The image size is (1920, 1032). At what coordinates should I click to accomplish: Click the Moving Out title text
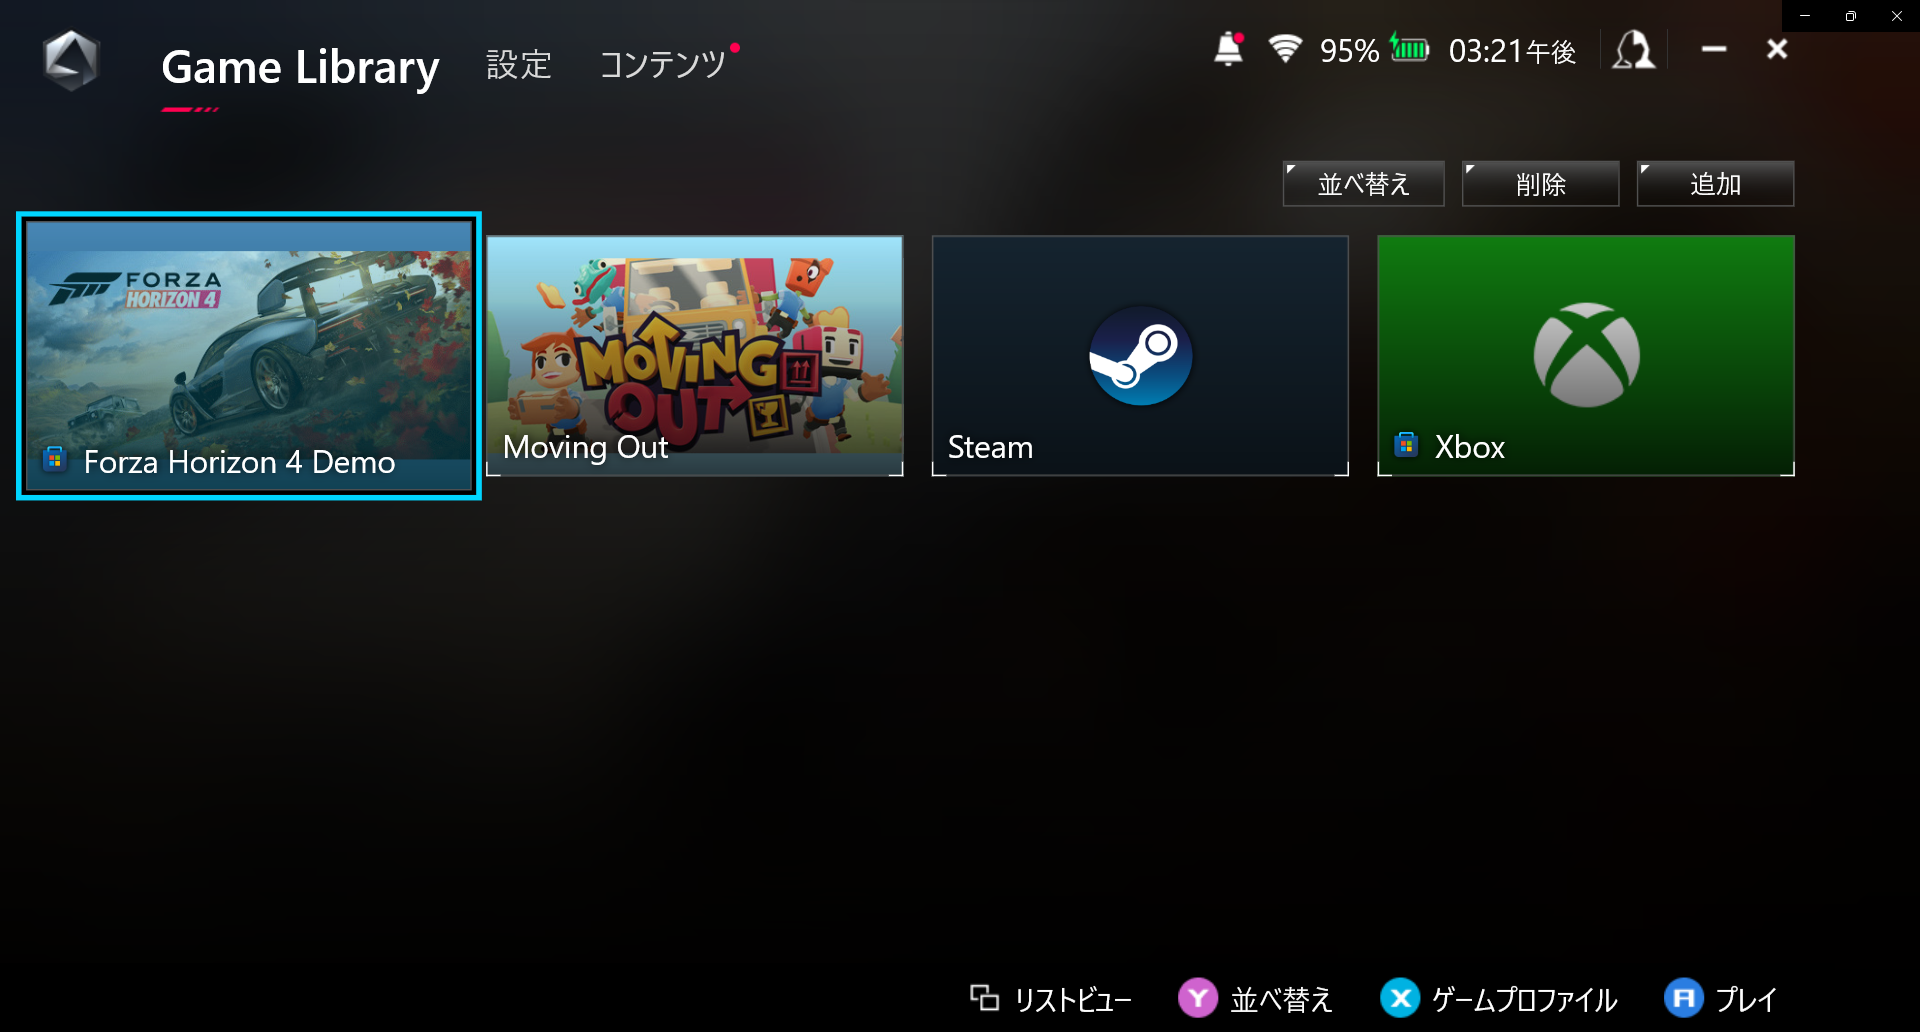pos(585,447)
